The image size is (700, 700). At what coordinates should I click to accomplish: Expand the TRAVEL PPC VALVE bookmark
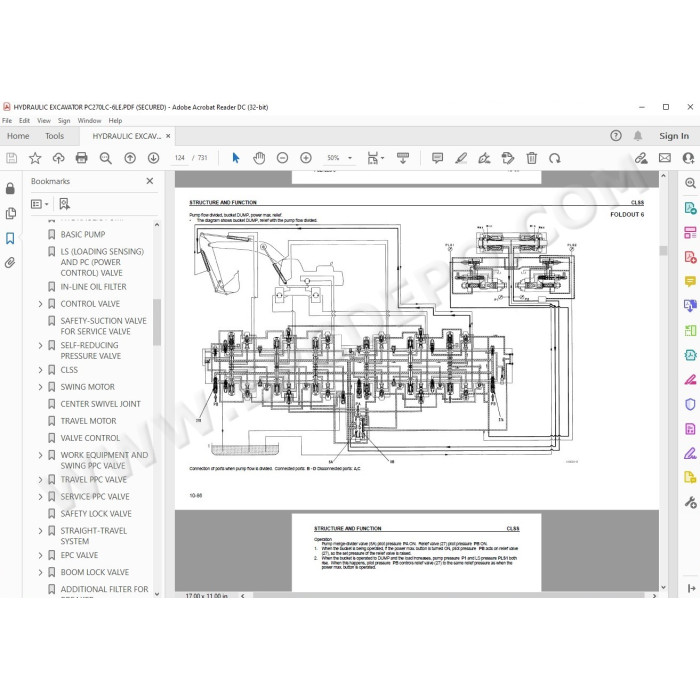point(40,480)
